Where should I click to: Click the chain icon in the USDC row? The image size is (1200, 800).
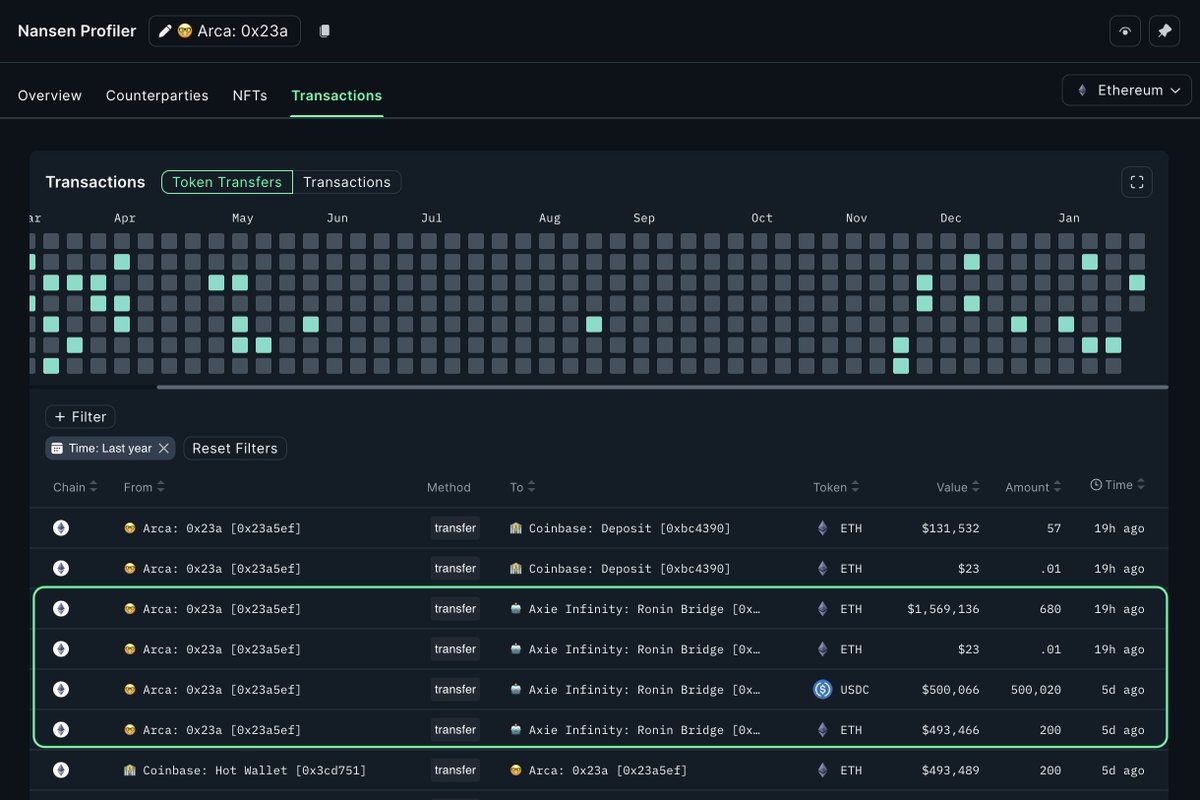[x=61, y=689]
